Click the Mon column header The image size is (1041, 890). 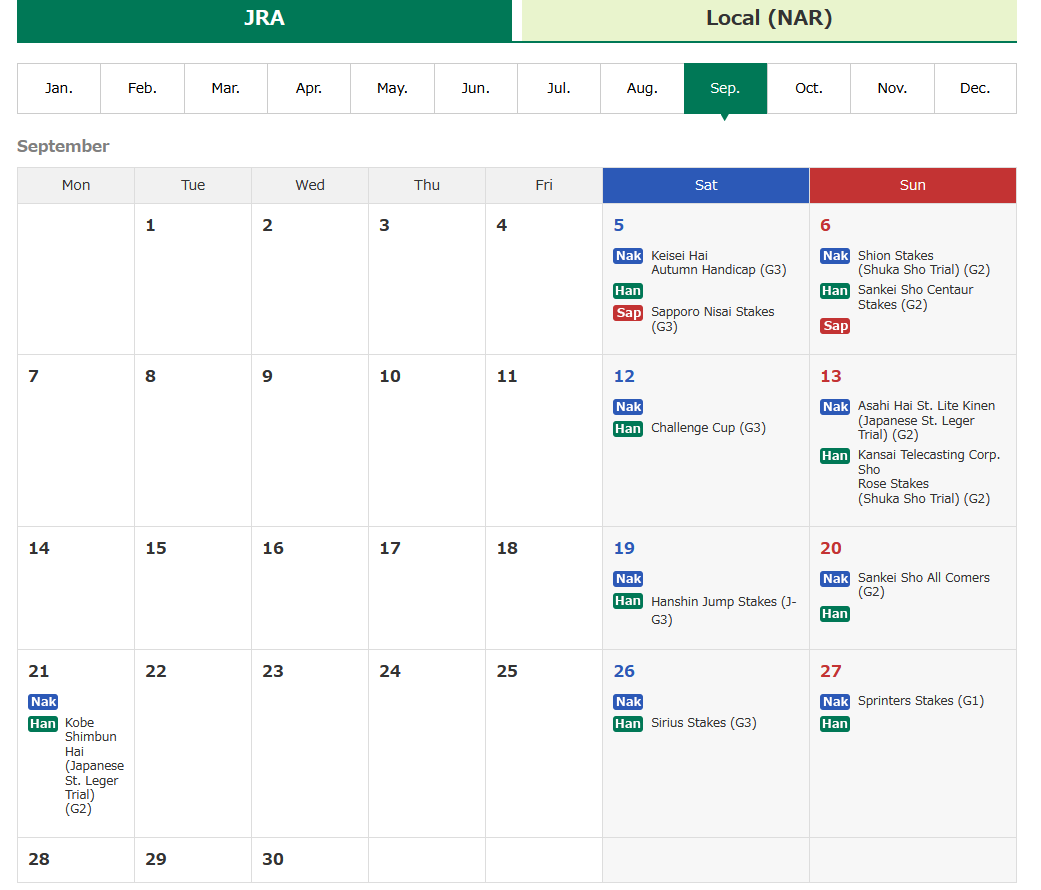coord(76,185)
